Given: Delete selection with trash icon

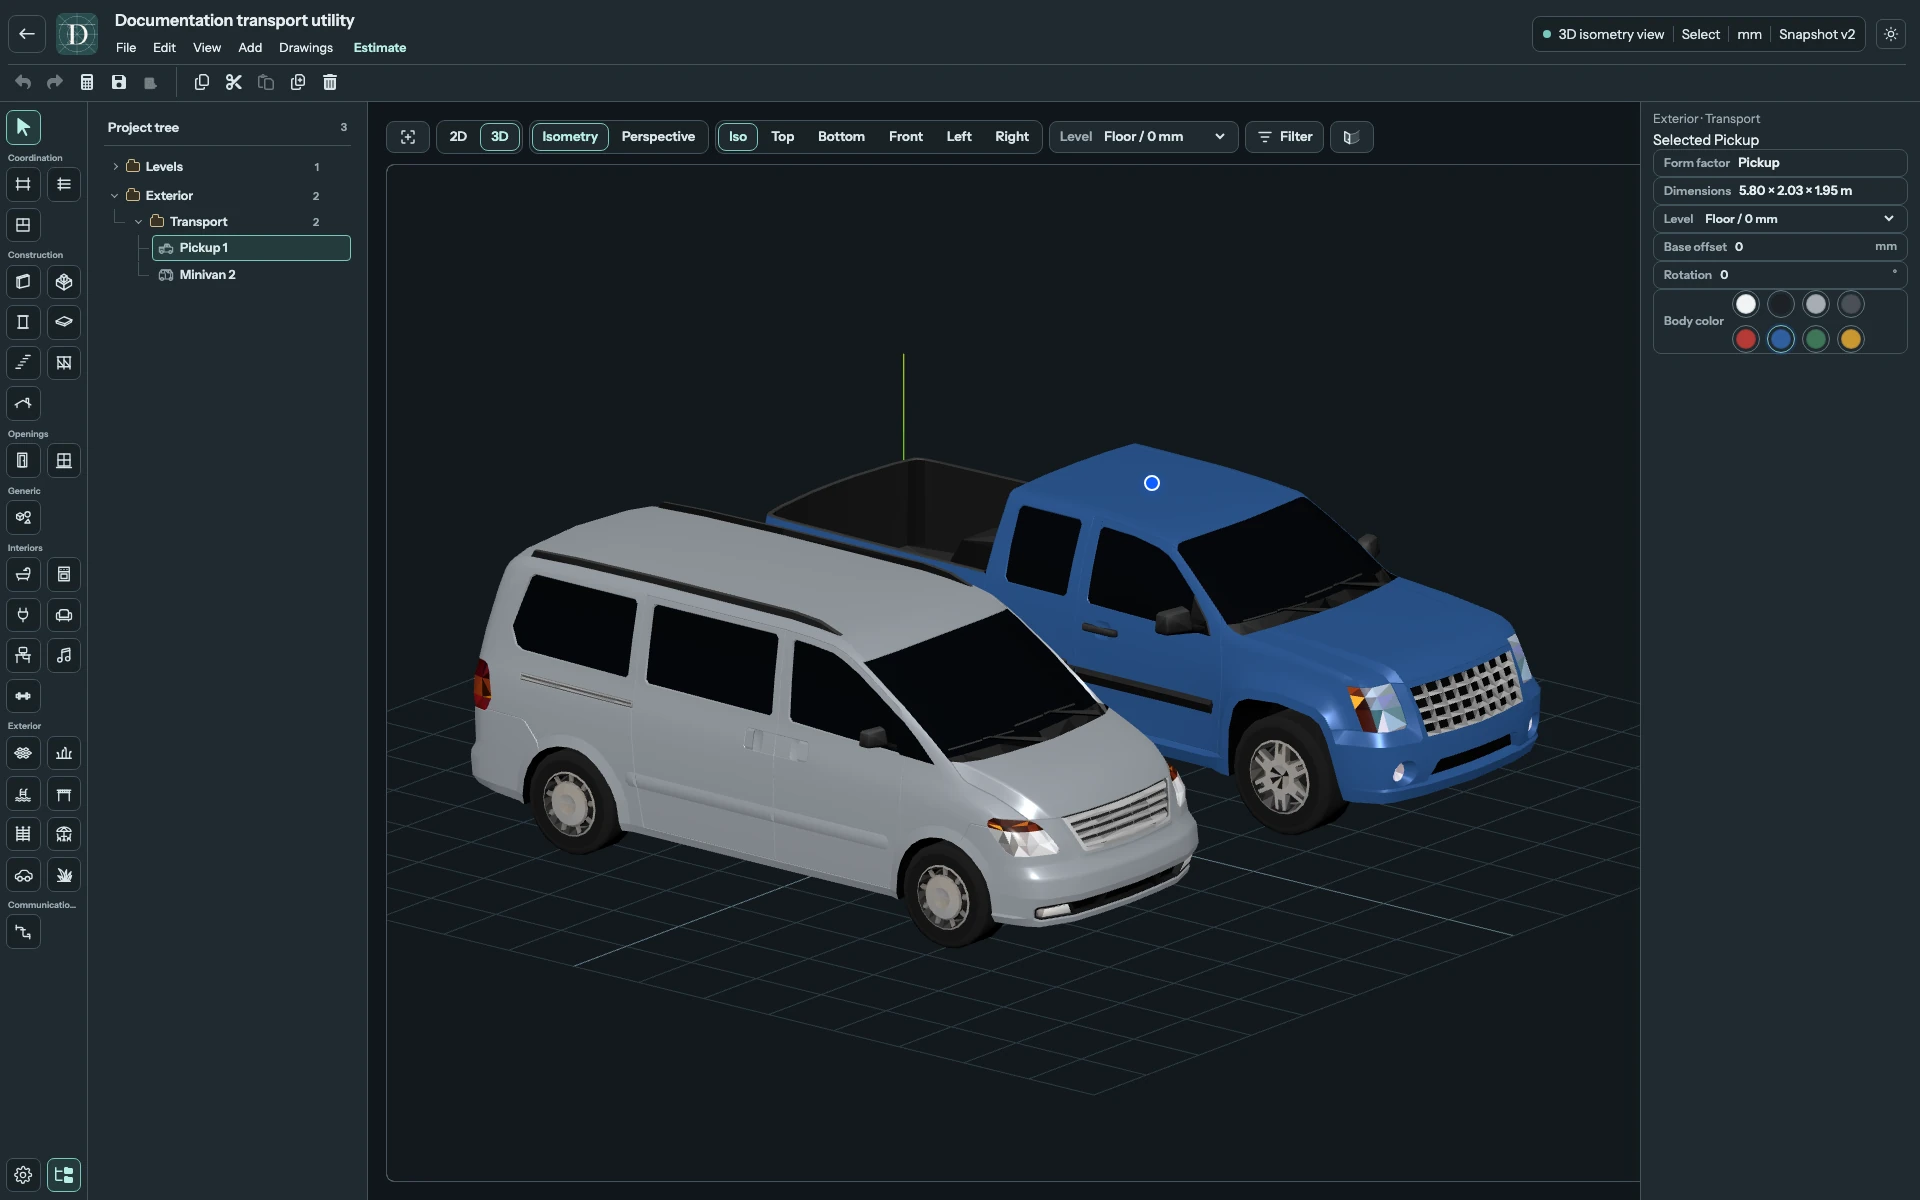Looking at the screenshot, I should [330, 82].
